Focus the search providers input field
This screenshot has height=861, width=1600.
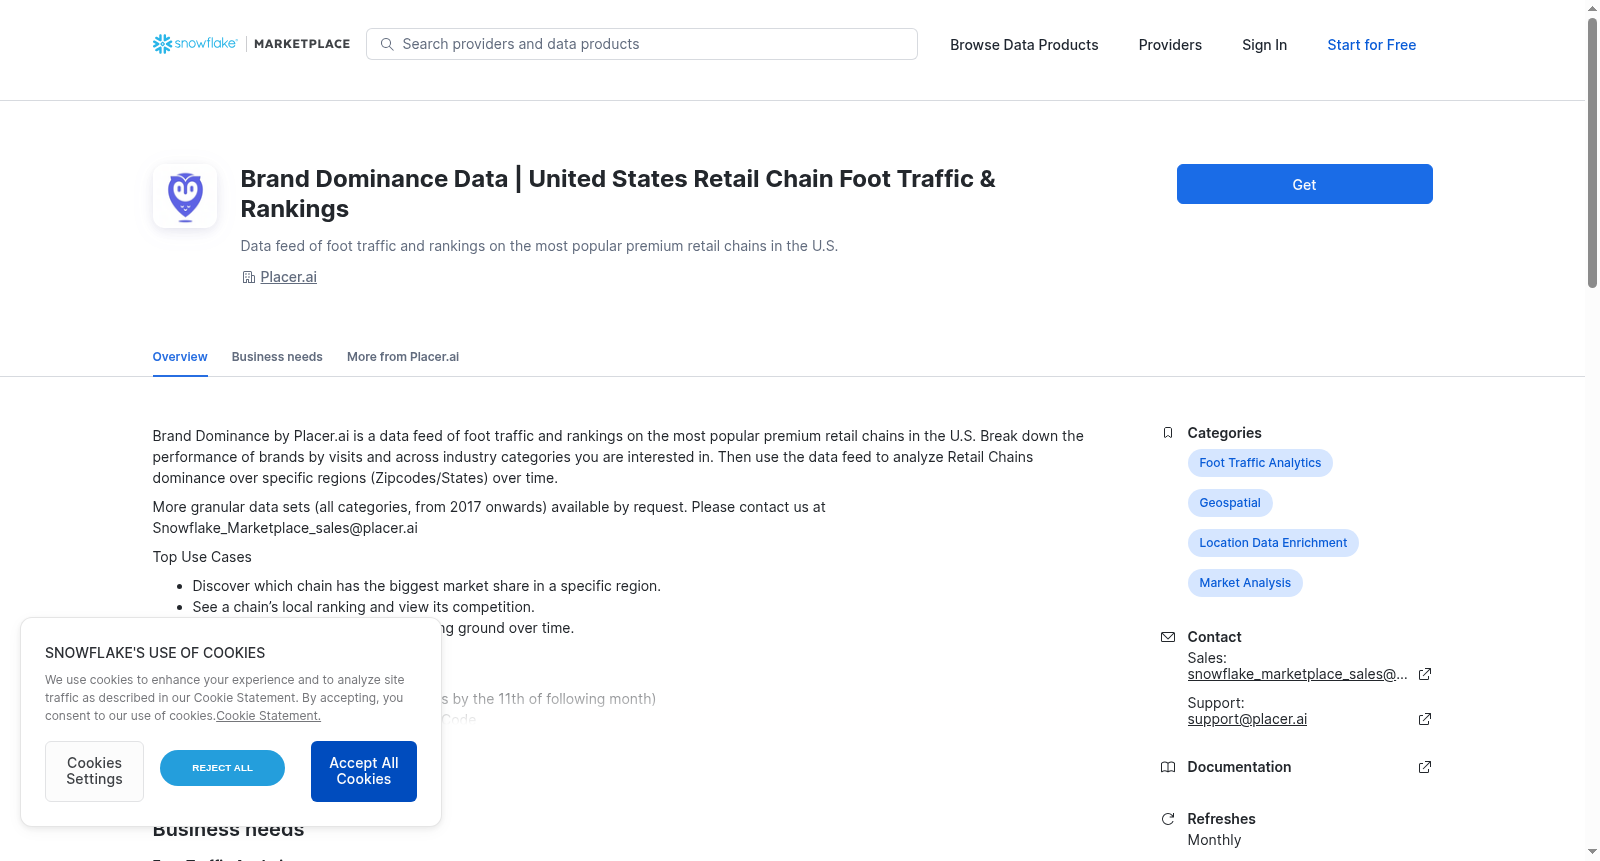click(x=642, y=44)
